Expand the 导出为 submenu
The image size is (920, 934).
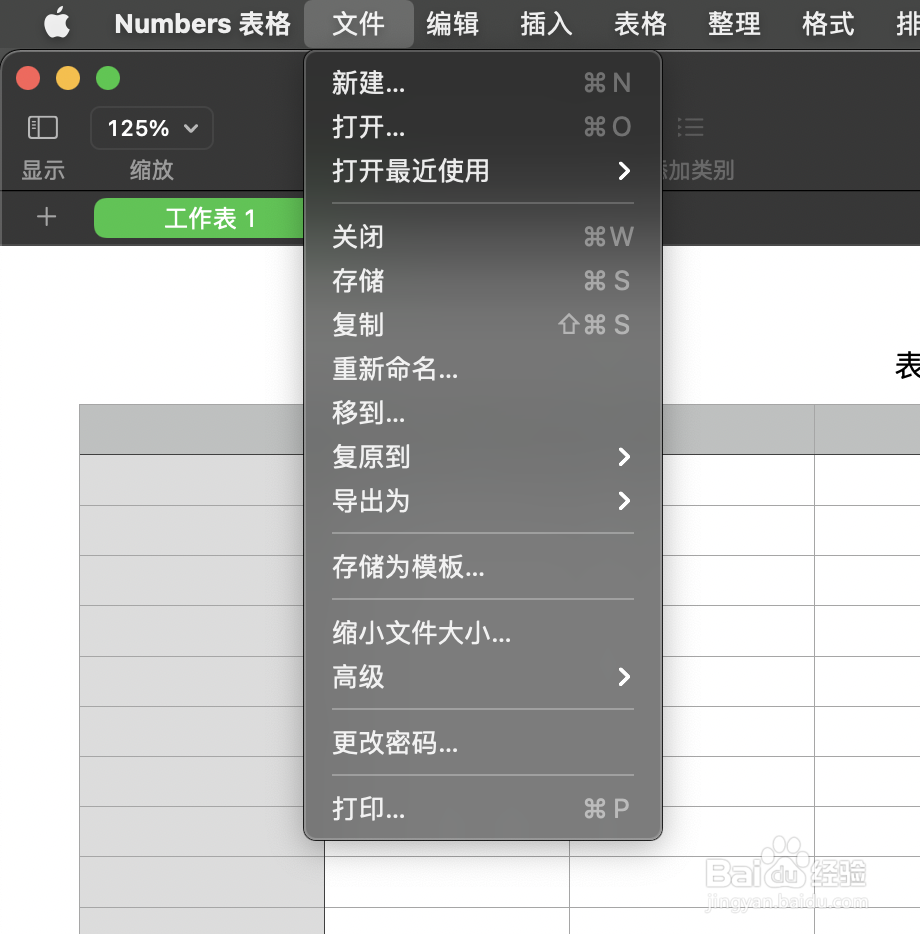coord(483,501)
